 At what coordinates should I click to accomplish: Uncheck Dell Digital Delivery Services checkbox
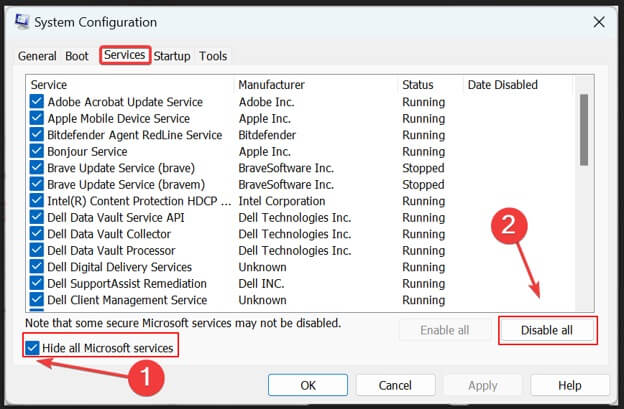pos(37,267)
